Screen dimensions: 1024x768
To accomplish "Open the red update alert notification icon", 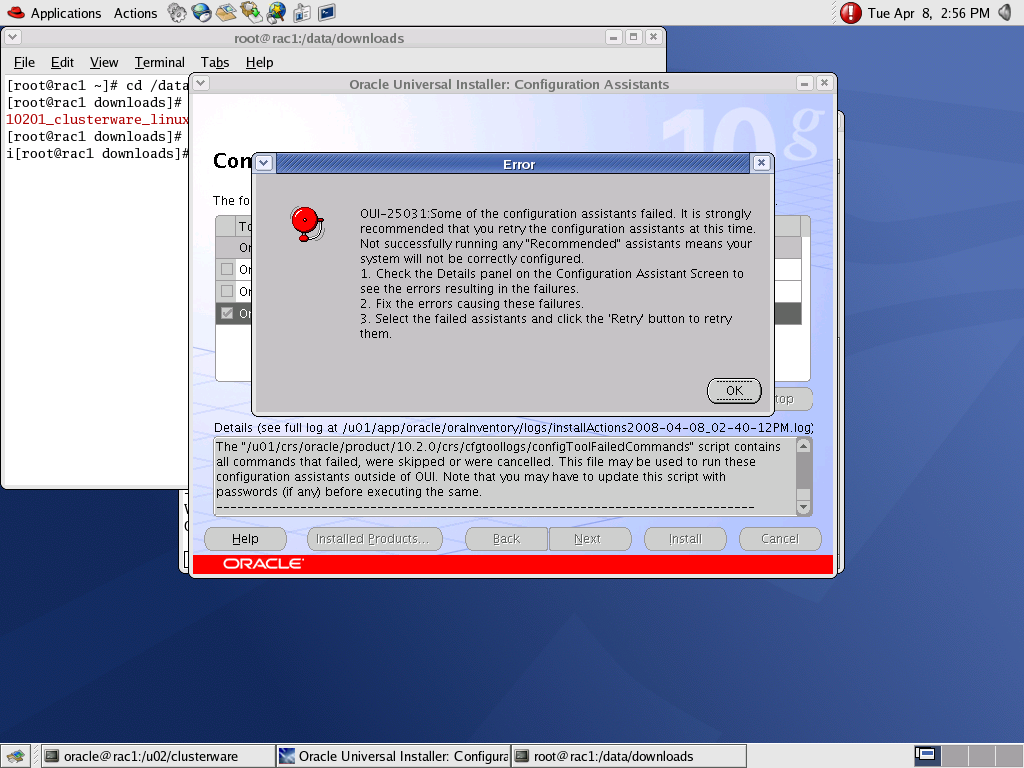I will [850, 13].
